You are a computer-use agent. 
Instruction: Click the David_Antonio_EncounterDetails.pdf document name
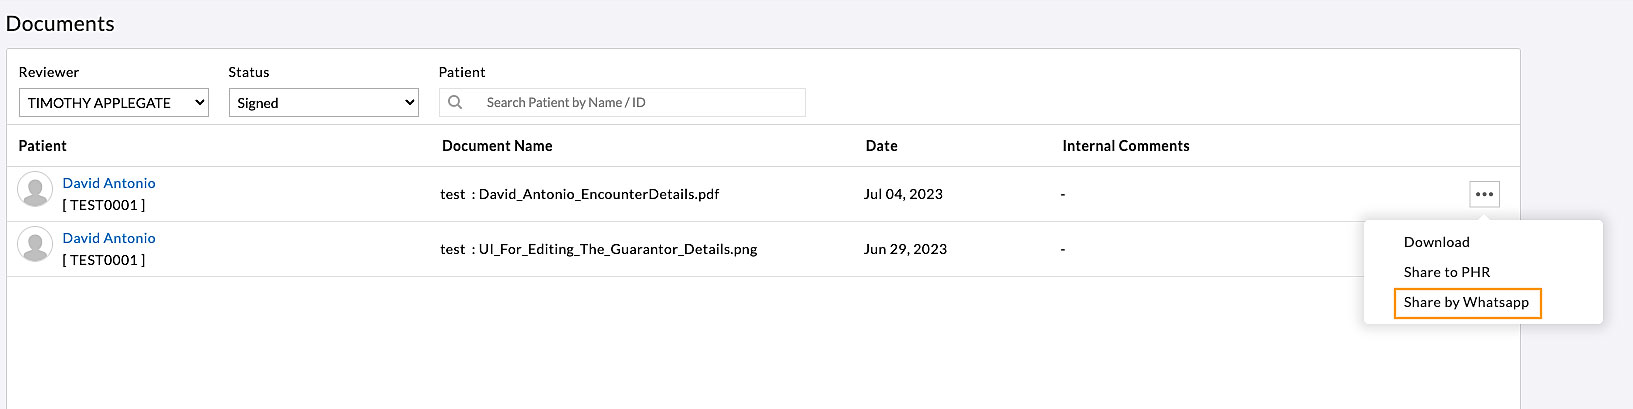tap(598, 194)
